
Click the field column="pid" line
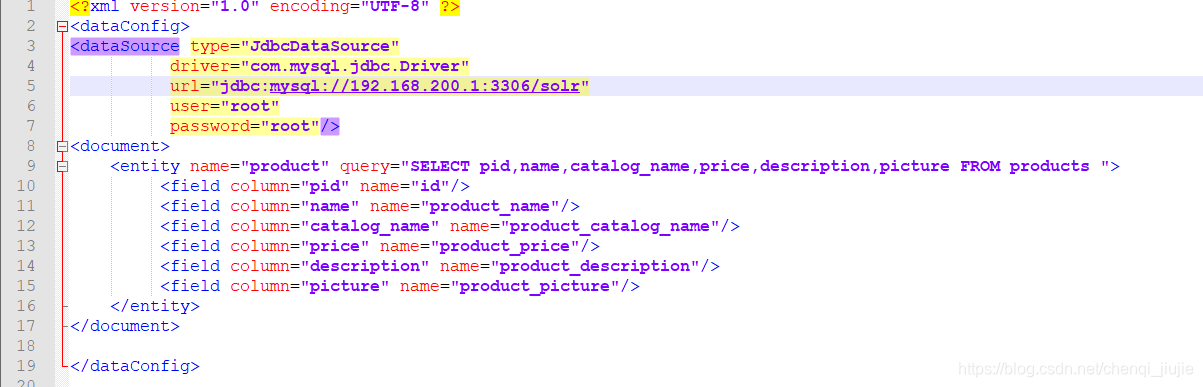tap(315, 186)
